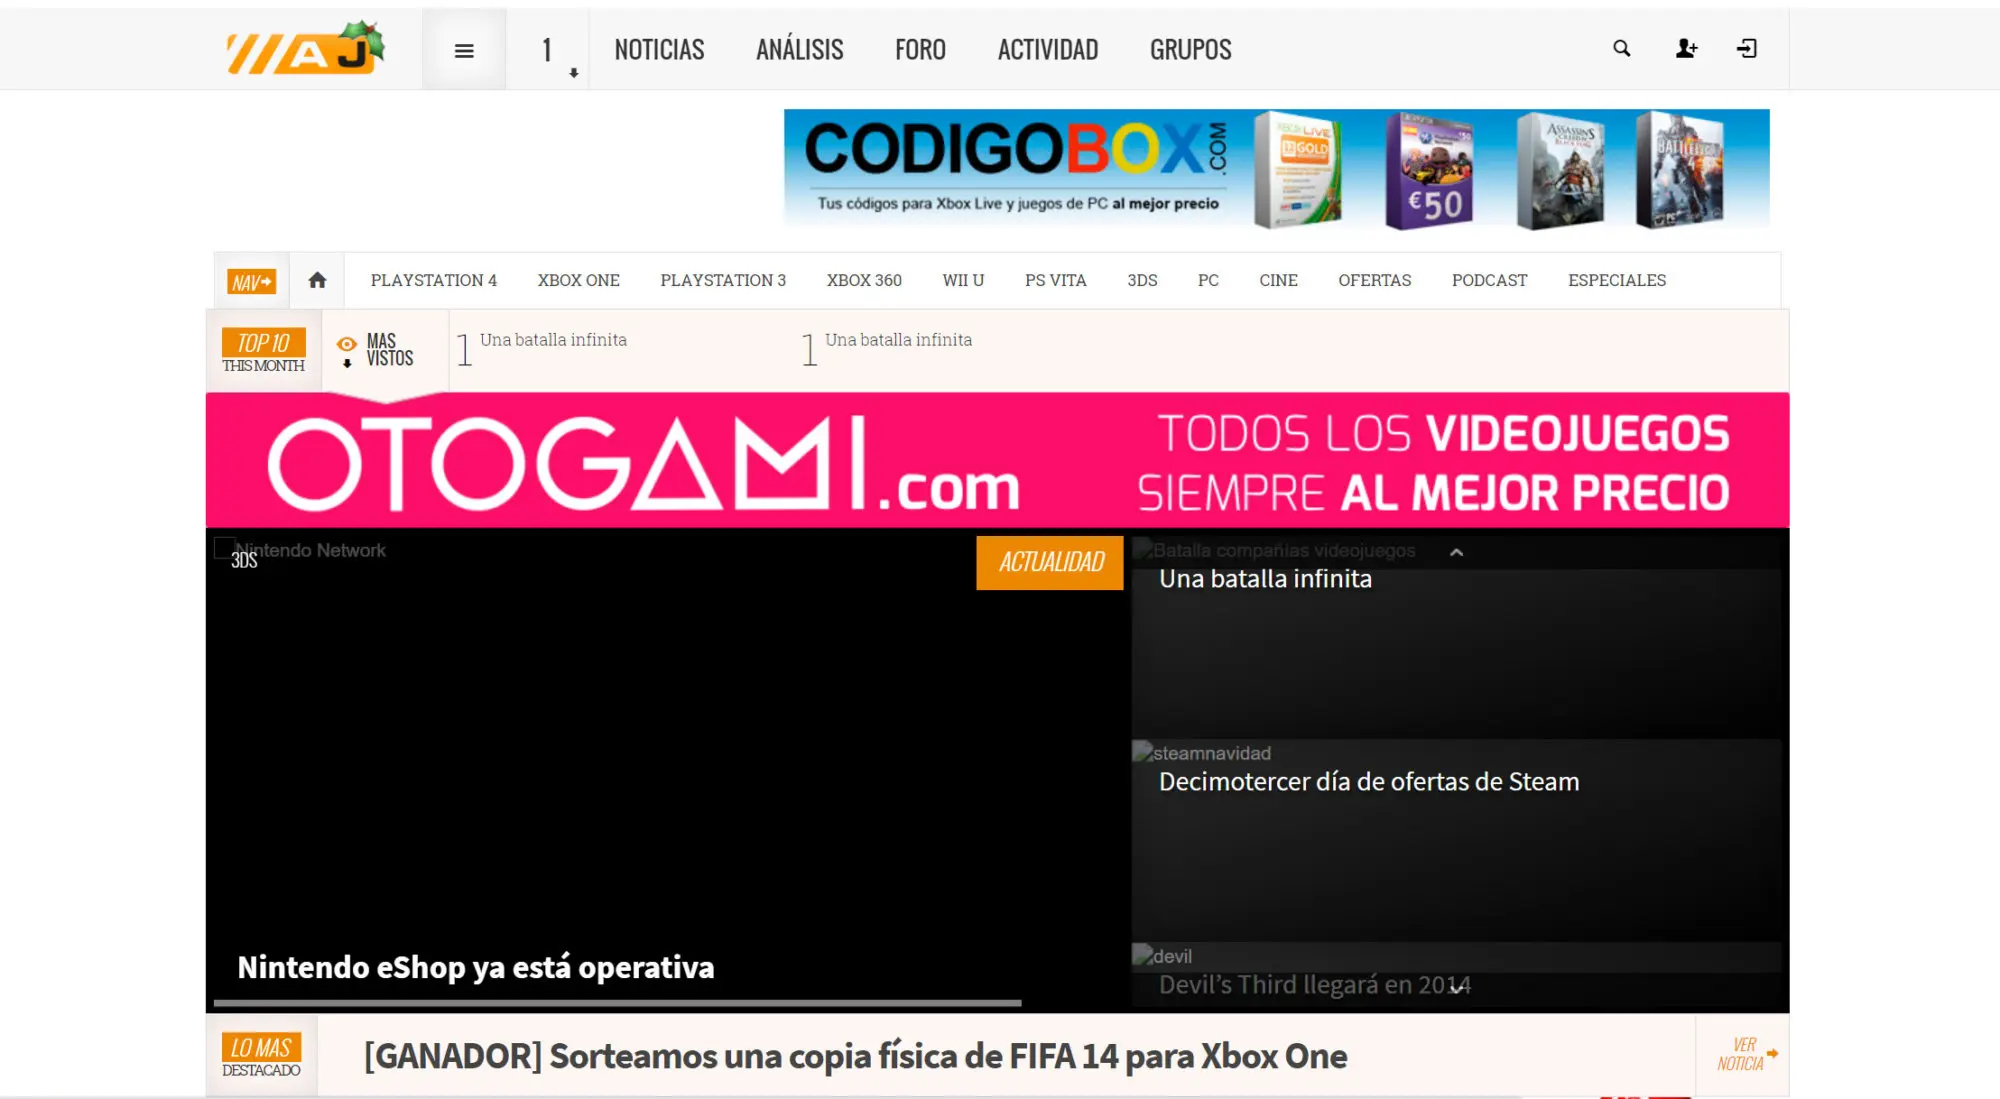The height and width of the screenshot is (1099, 2000).
Task: Open 'Nintendo eShop ya está operativa' headline
Action: coord(476,967)
